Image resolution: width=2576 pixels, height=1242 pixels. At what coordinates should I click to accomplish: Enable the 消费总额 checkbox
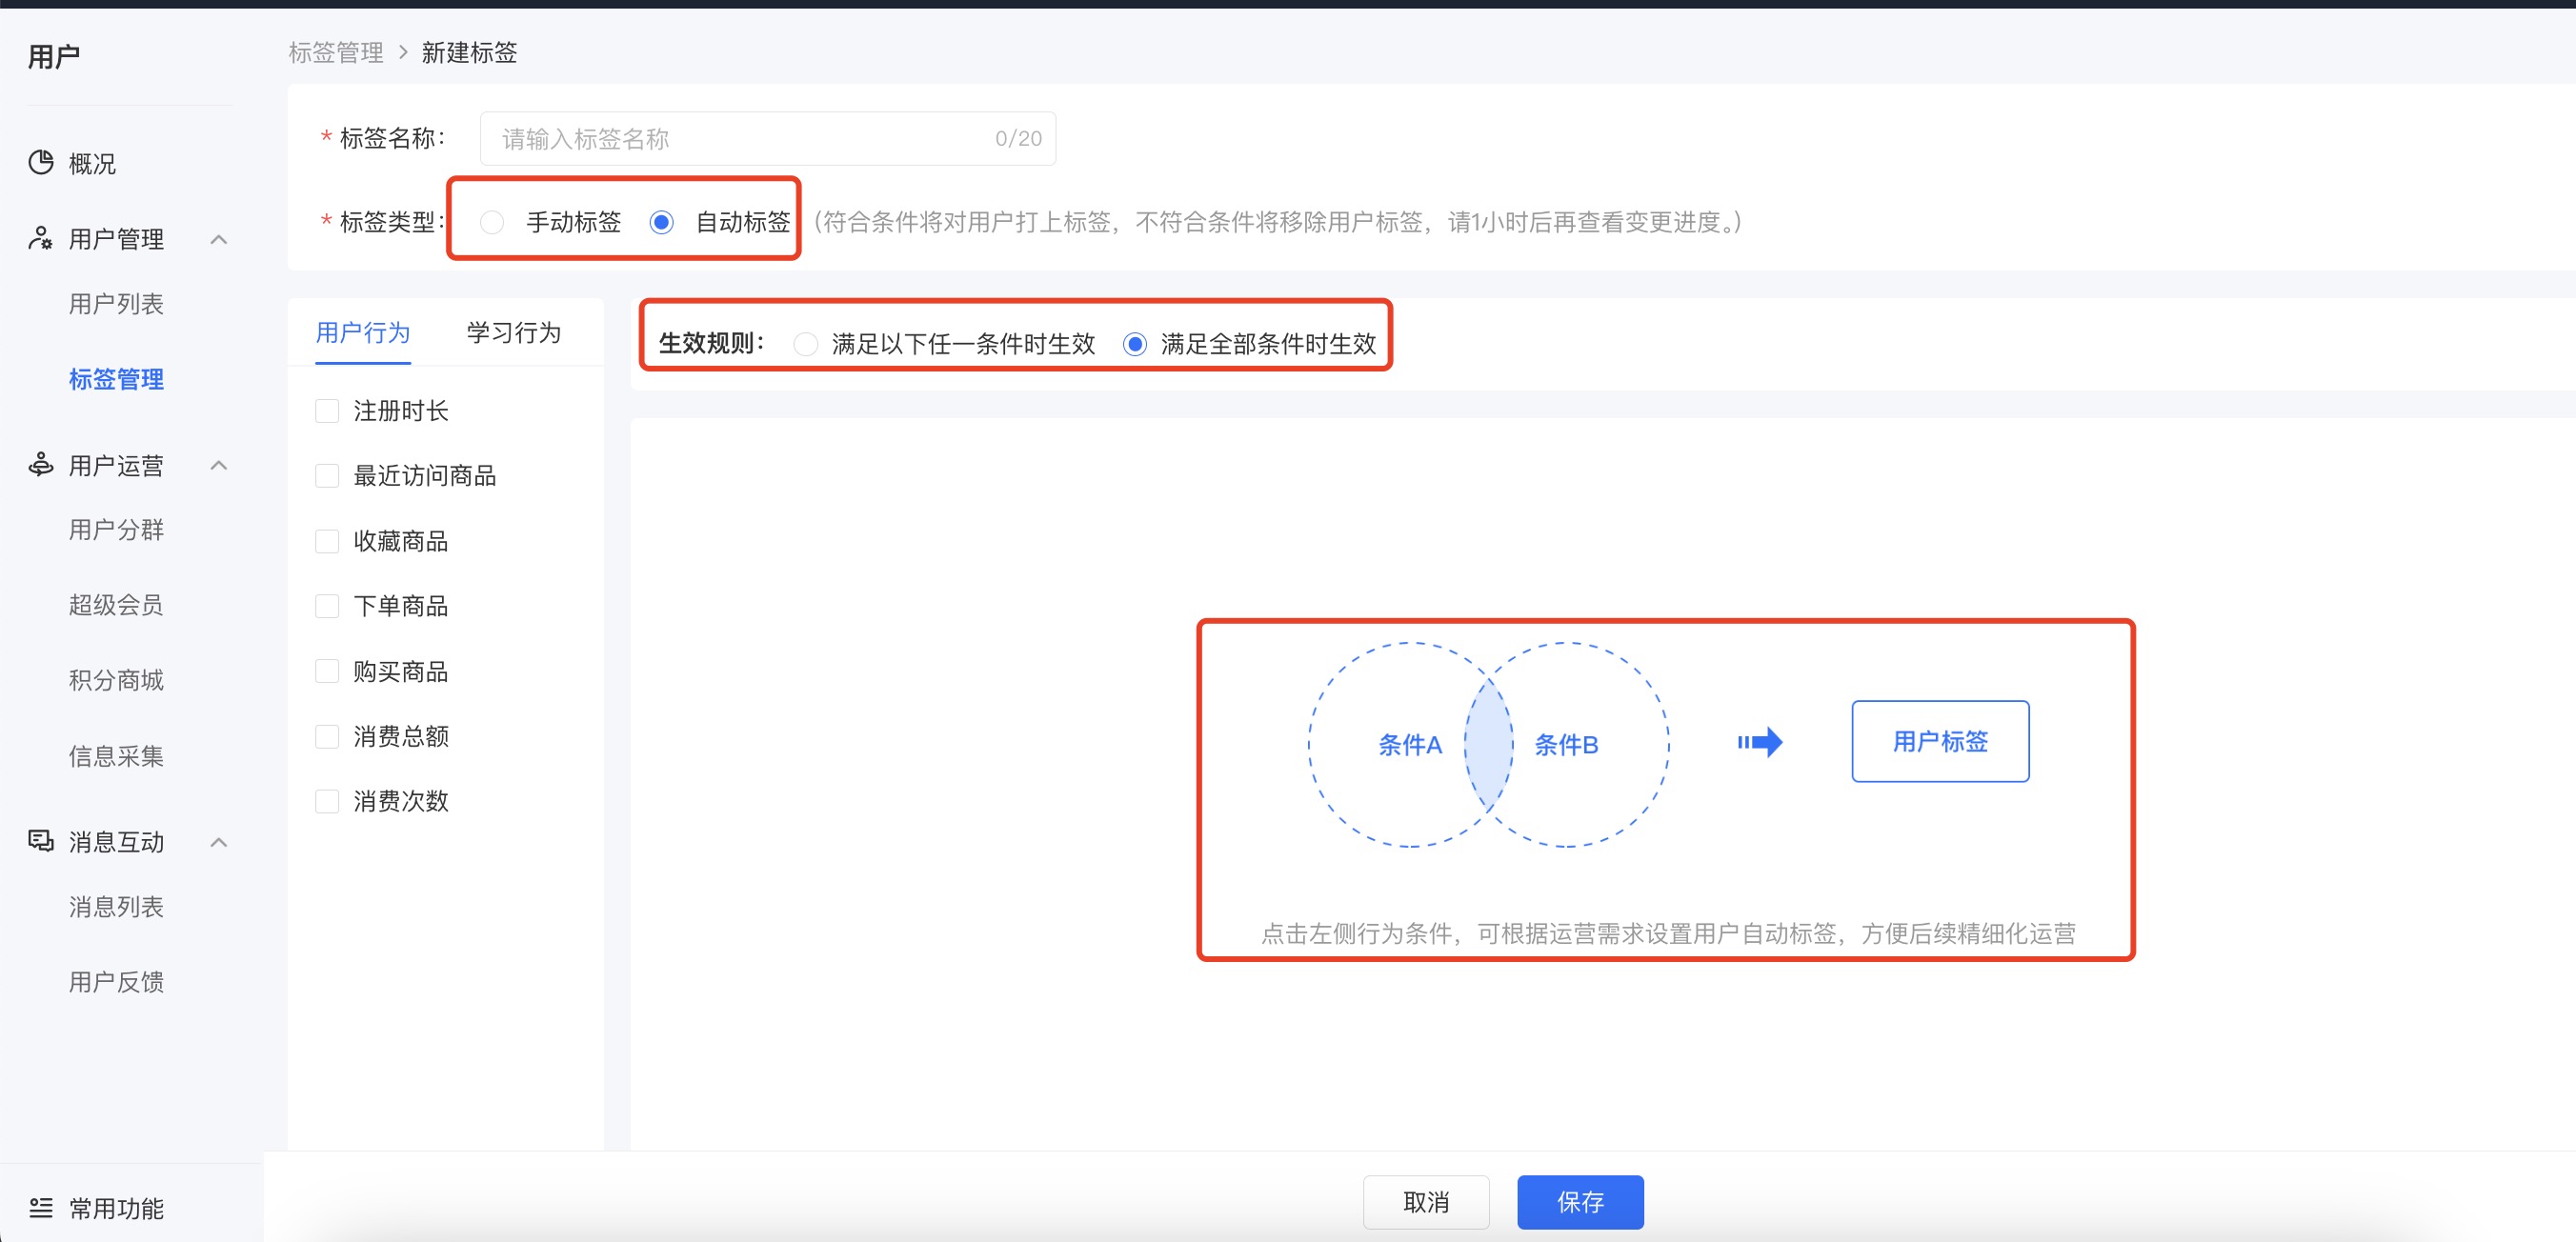327,736
